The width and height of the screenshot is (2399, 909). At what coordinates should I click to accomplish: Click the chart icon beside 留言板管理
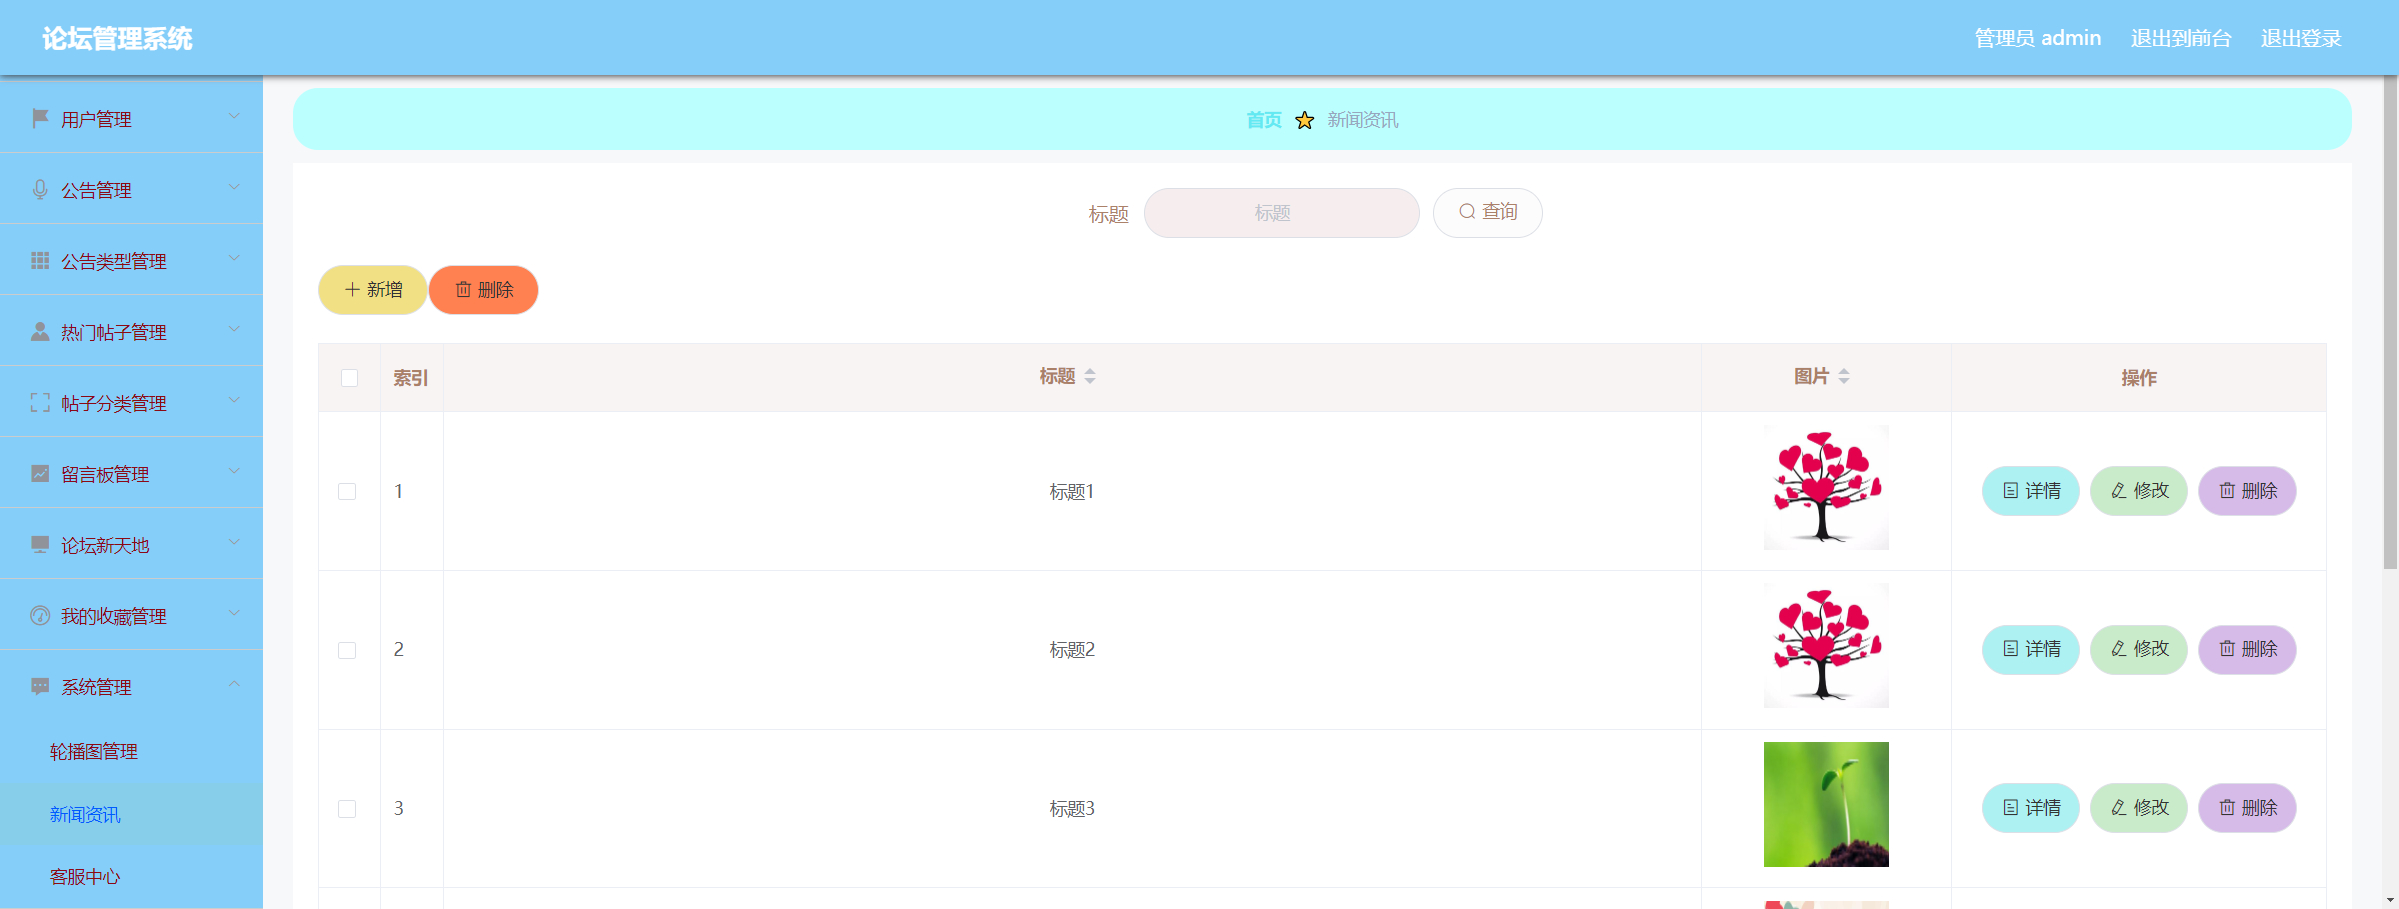40,473
